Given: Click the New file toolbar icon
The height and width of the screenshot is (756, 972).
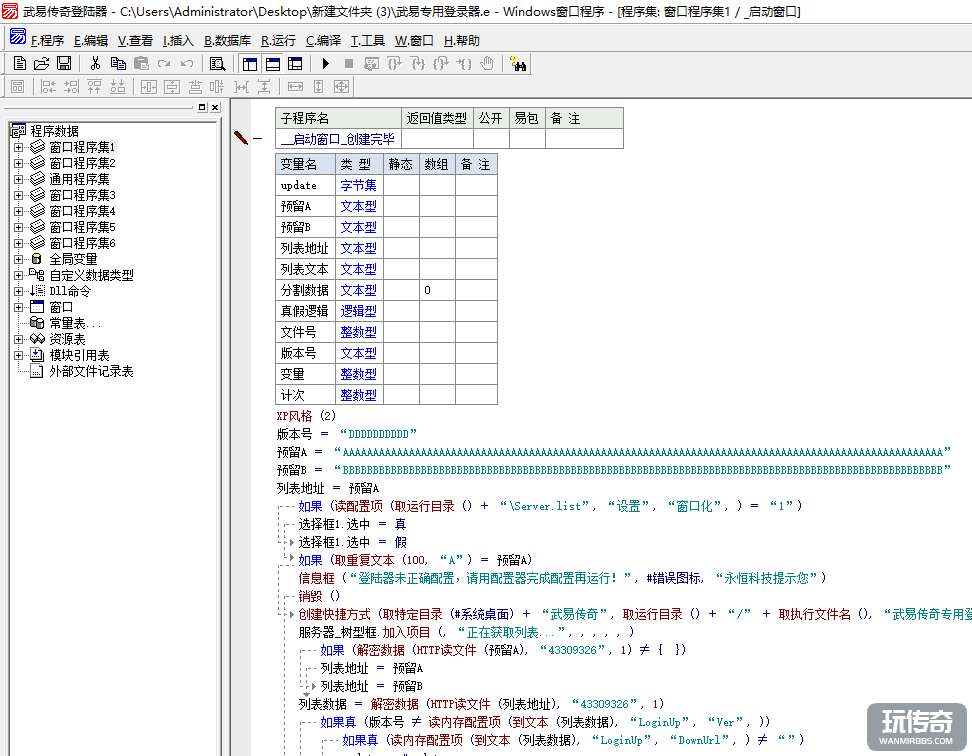Looking at the screenshot, I should pyautogui.click(x=20, y=63).
